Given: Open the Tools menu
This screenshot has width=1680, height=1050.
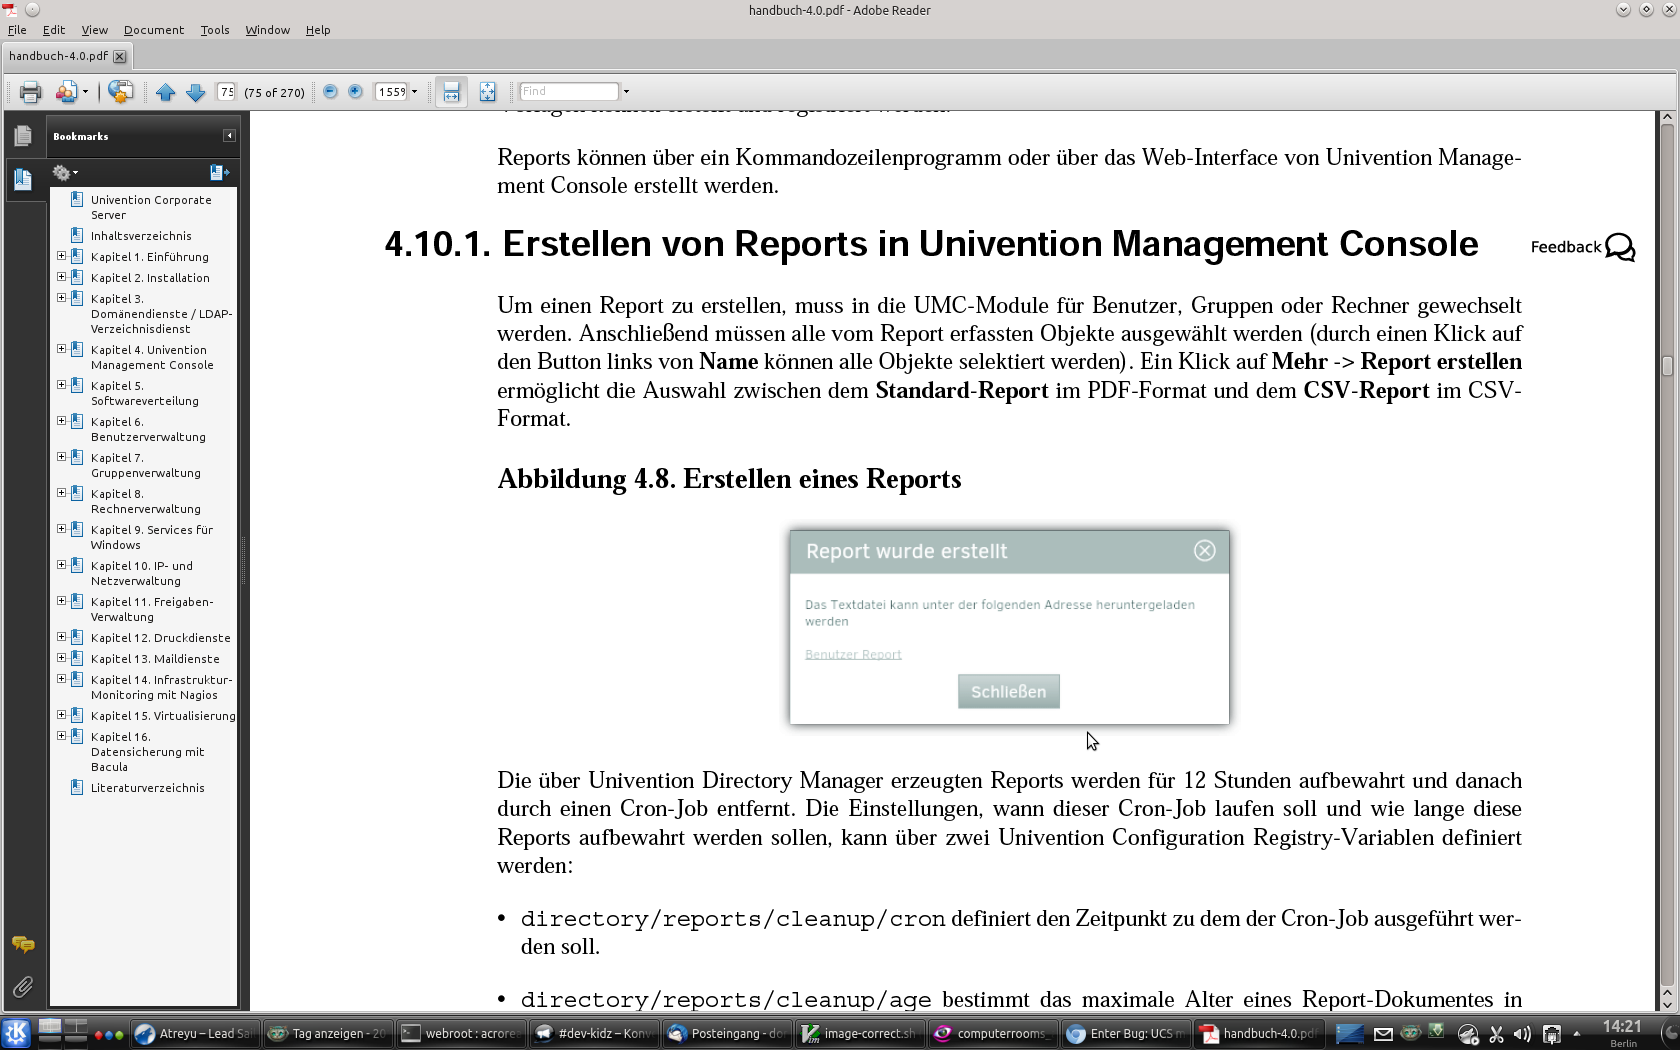Looking at the screenshot, I should click(x=214, y=30).
